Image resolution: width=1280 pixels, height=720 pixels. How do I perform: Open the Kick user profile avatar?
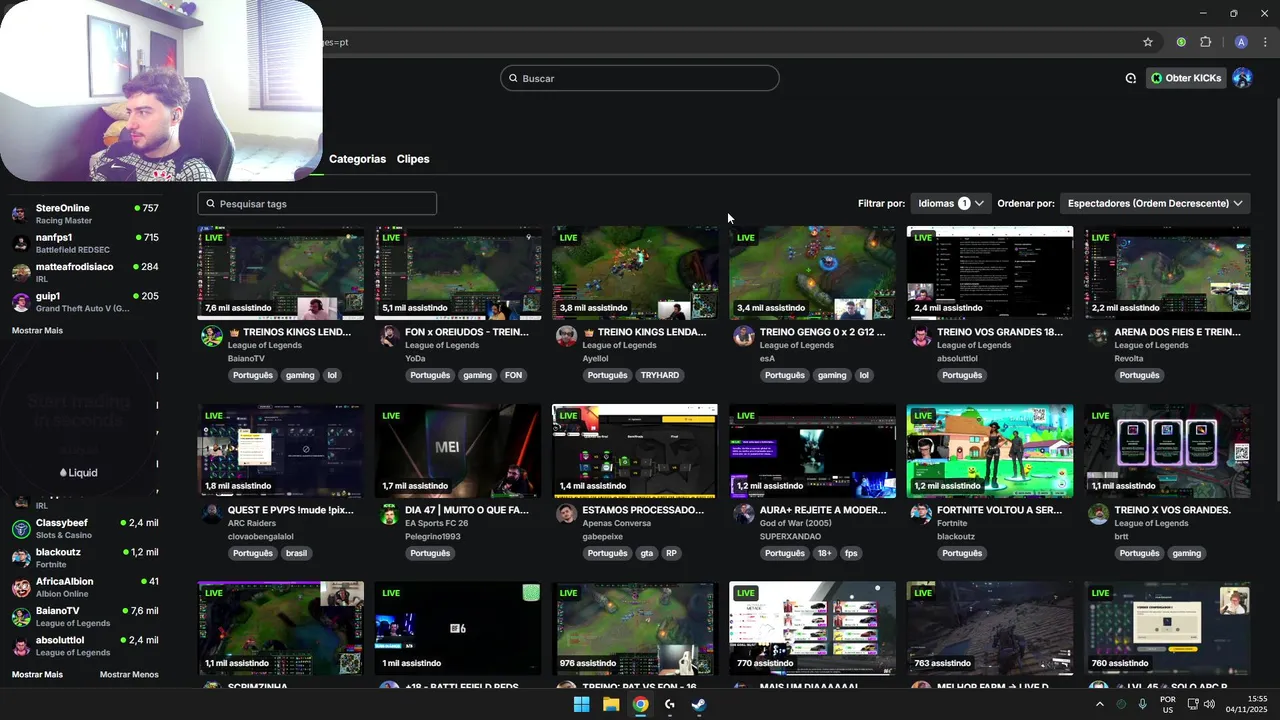pos(1242,78)
